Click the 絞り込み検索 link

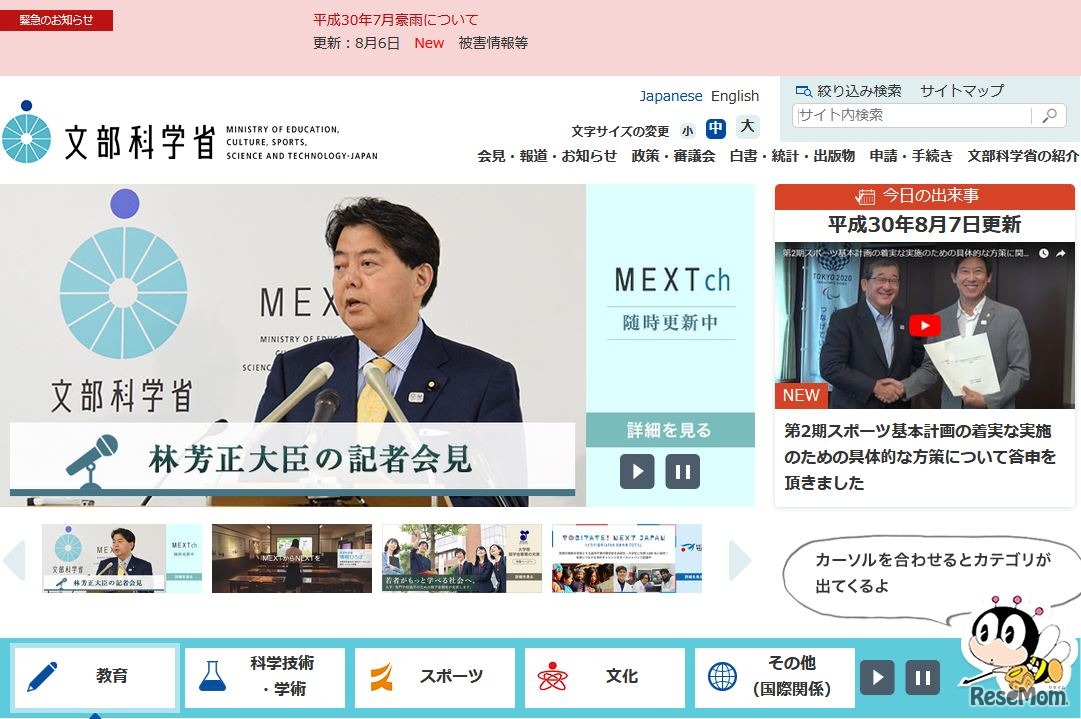click(859, 91)
